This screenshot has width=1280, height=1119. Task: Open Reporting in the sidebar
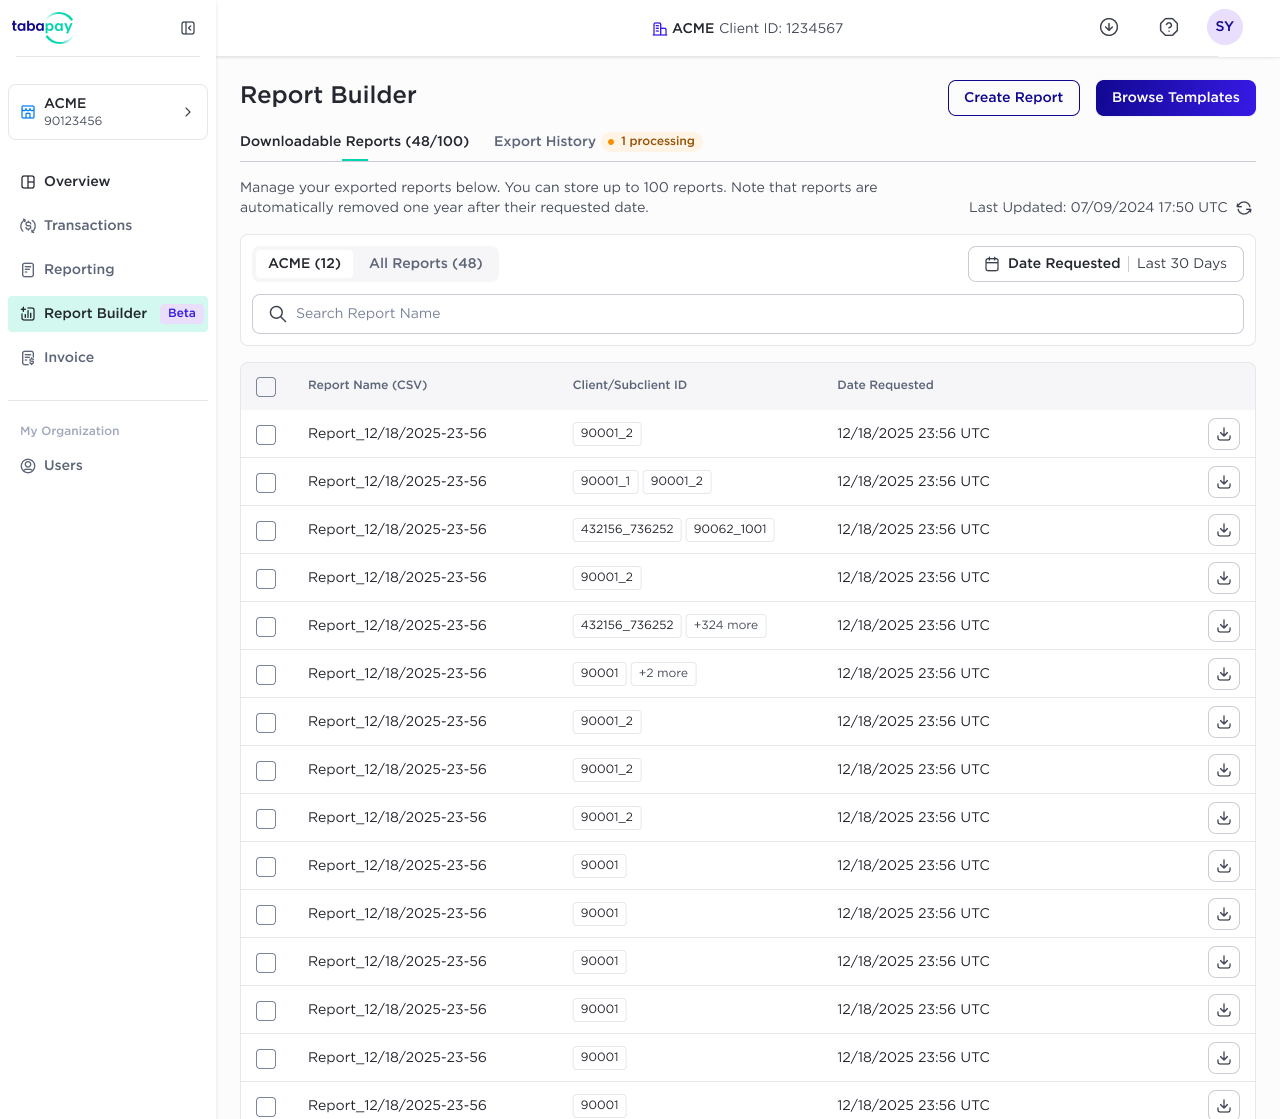point(108,270)
